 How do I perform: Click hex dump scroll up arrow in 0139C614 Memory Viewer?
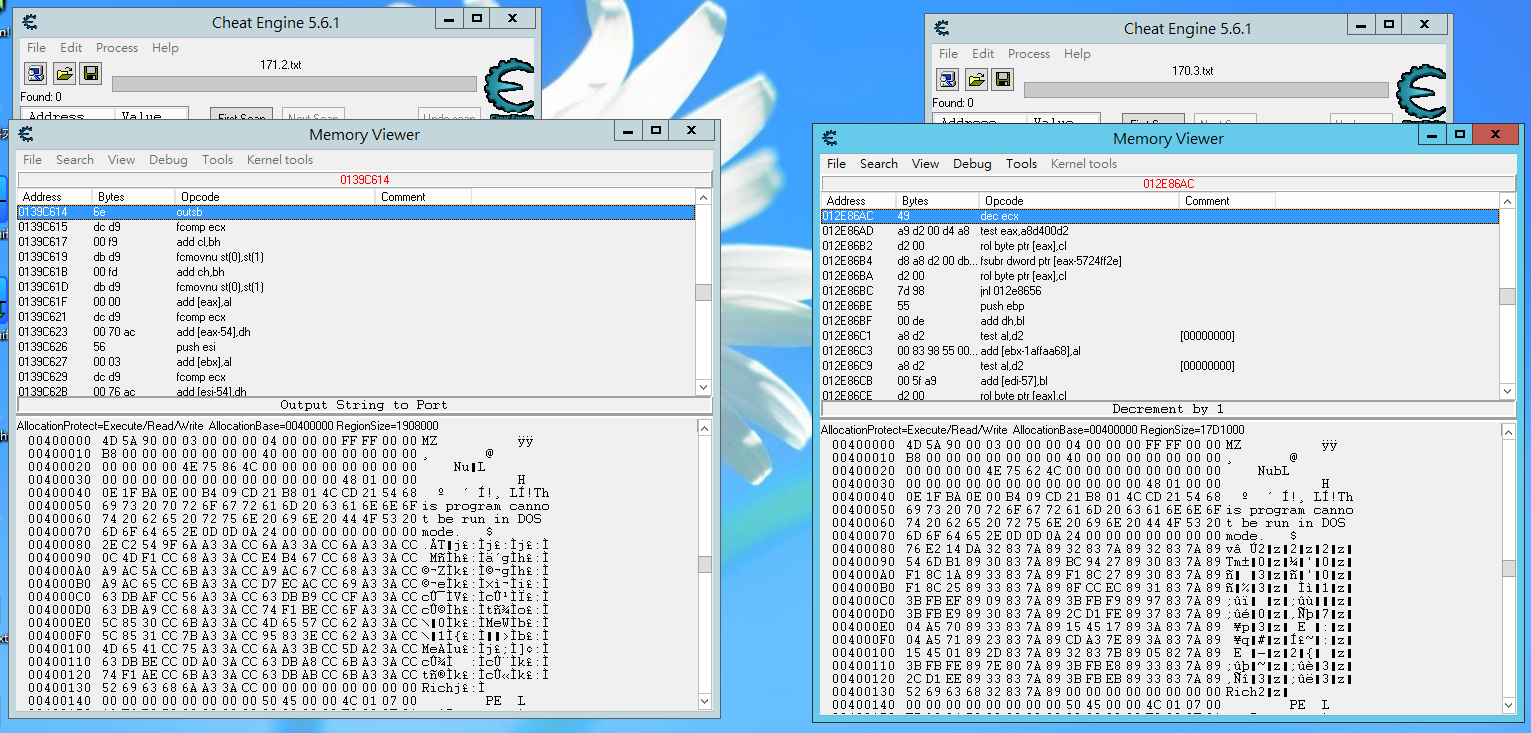click(x=704, y=427)
